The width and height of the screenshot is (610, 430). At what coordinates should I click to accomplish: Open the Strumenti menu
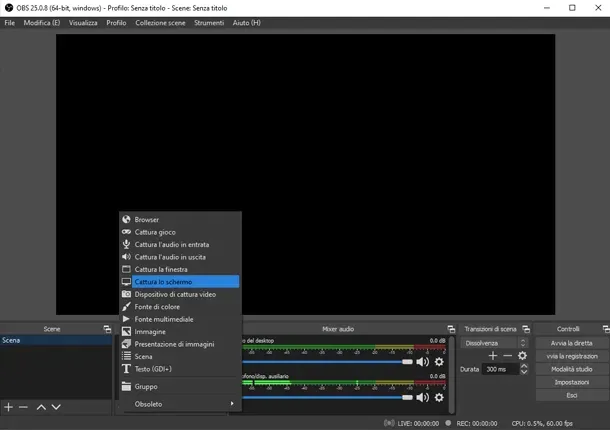click(x=209, y=22)
